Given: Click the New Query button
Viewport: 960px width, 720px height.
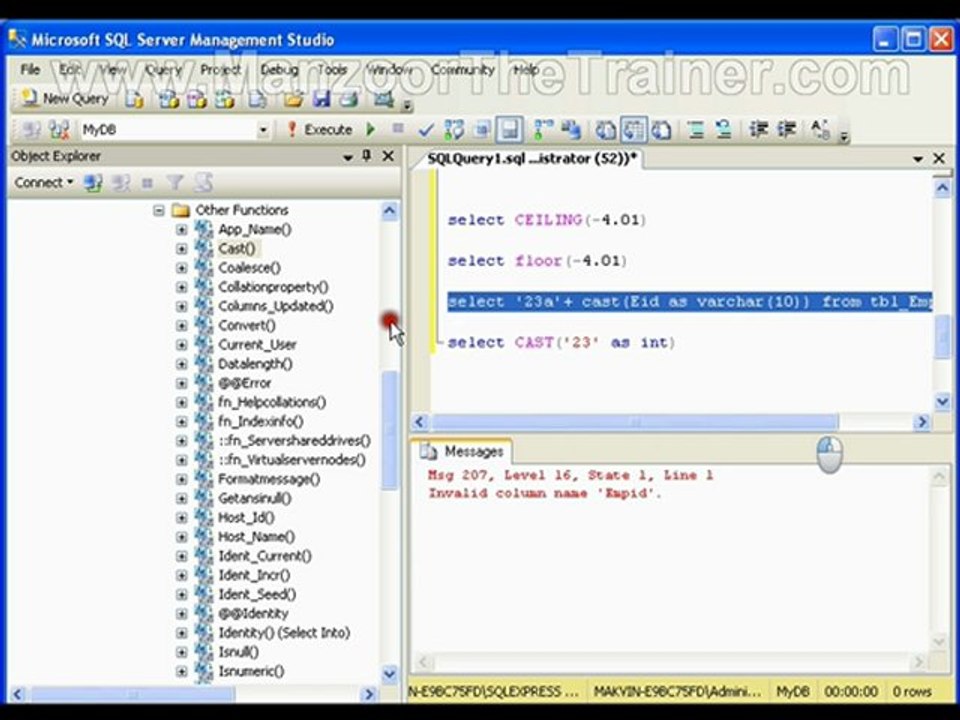Looking at the screenshot, I should tap(65, 99).
